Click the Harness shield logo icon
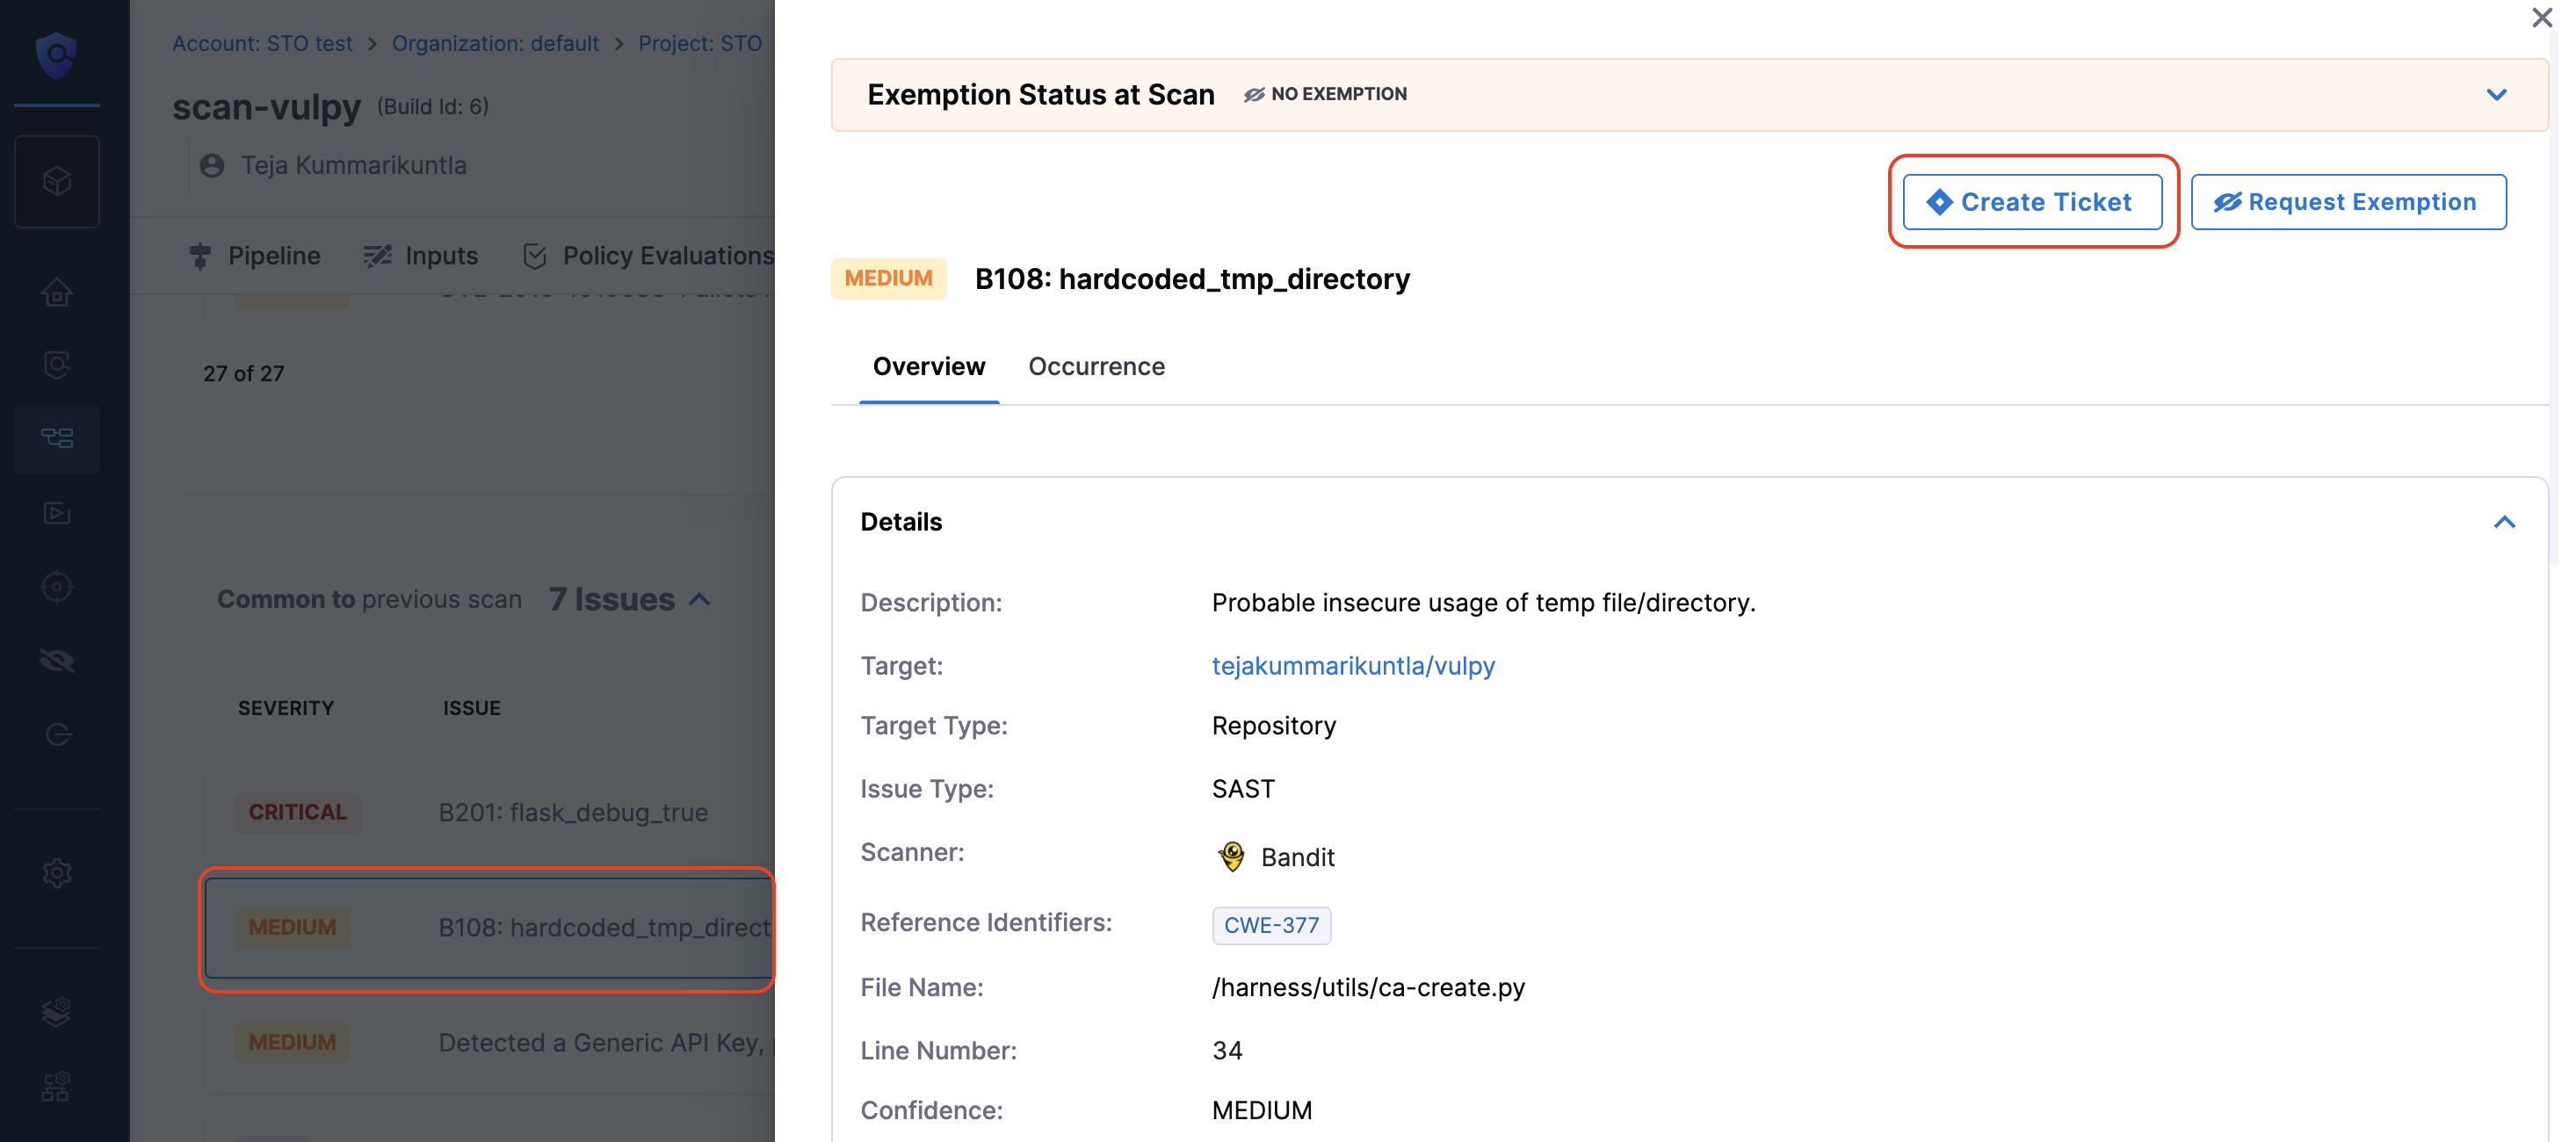Image resolution: width=2576 pixels, height=1142 pixels. tap(56, 54)
